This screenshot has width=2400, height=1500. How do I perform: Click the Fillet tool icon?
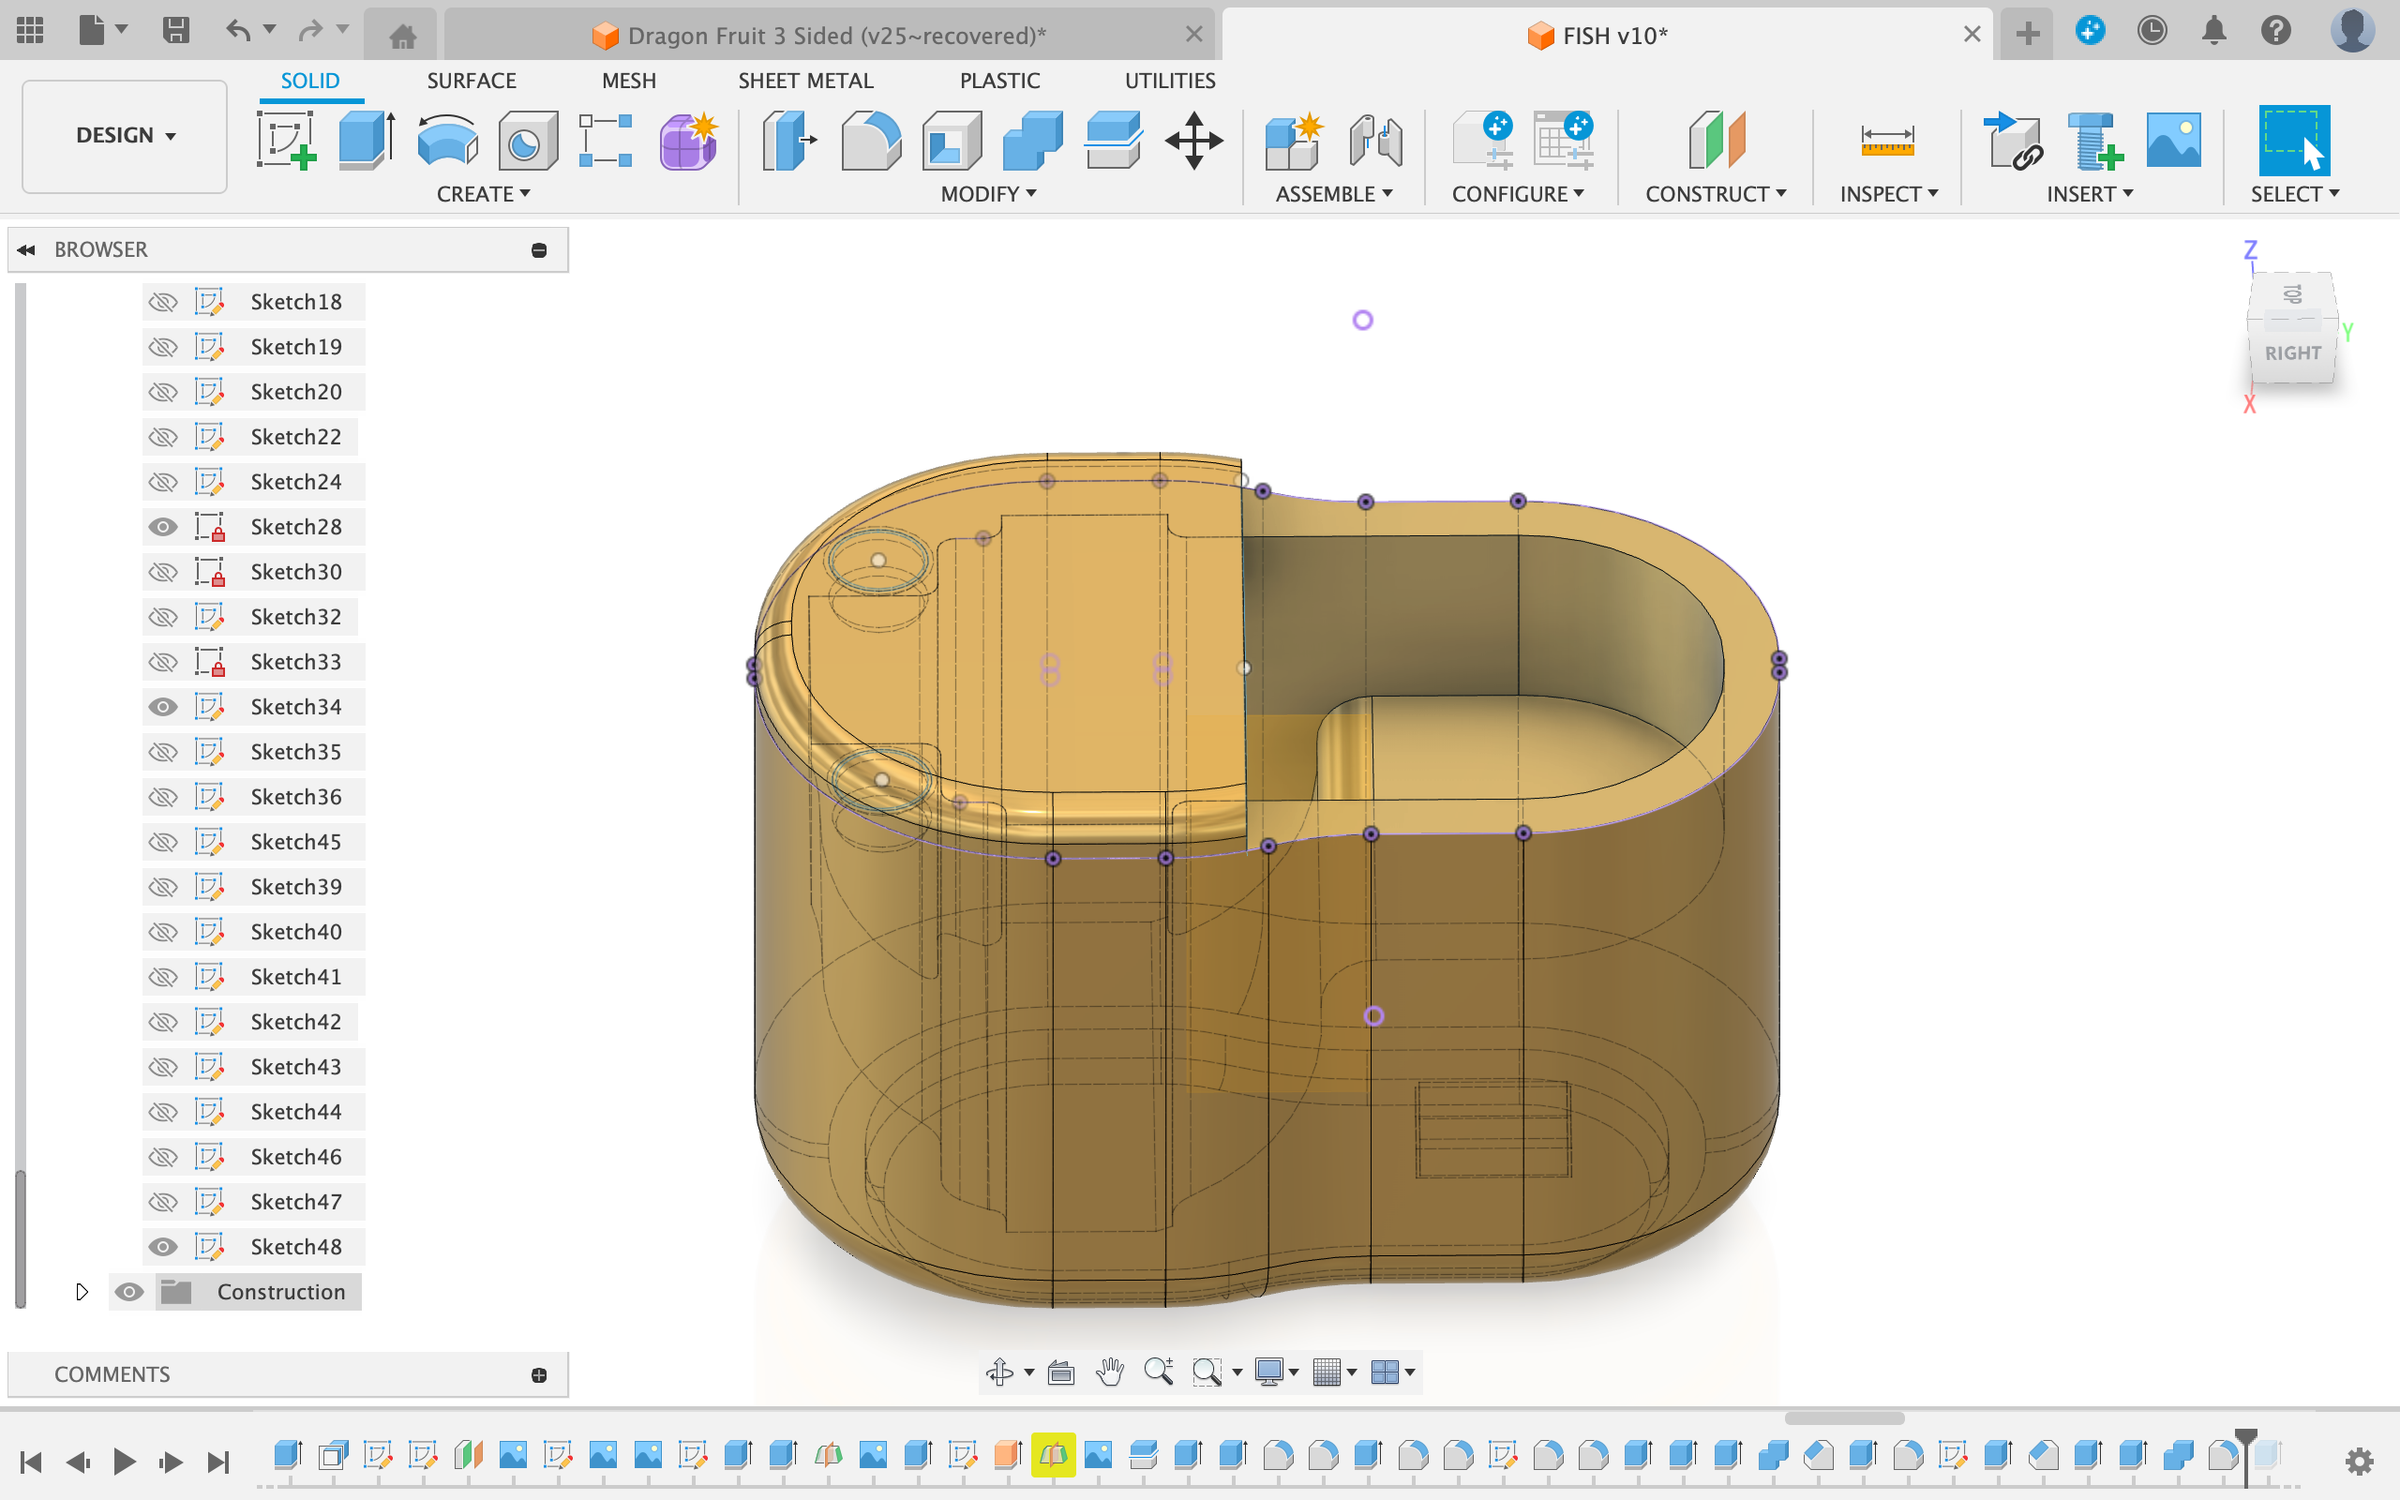870,140
